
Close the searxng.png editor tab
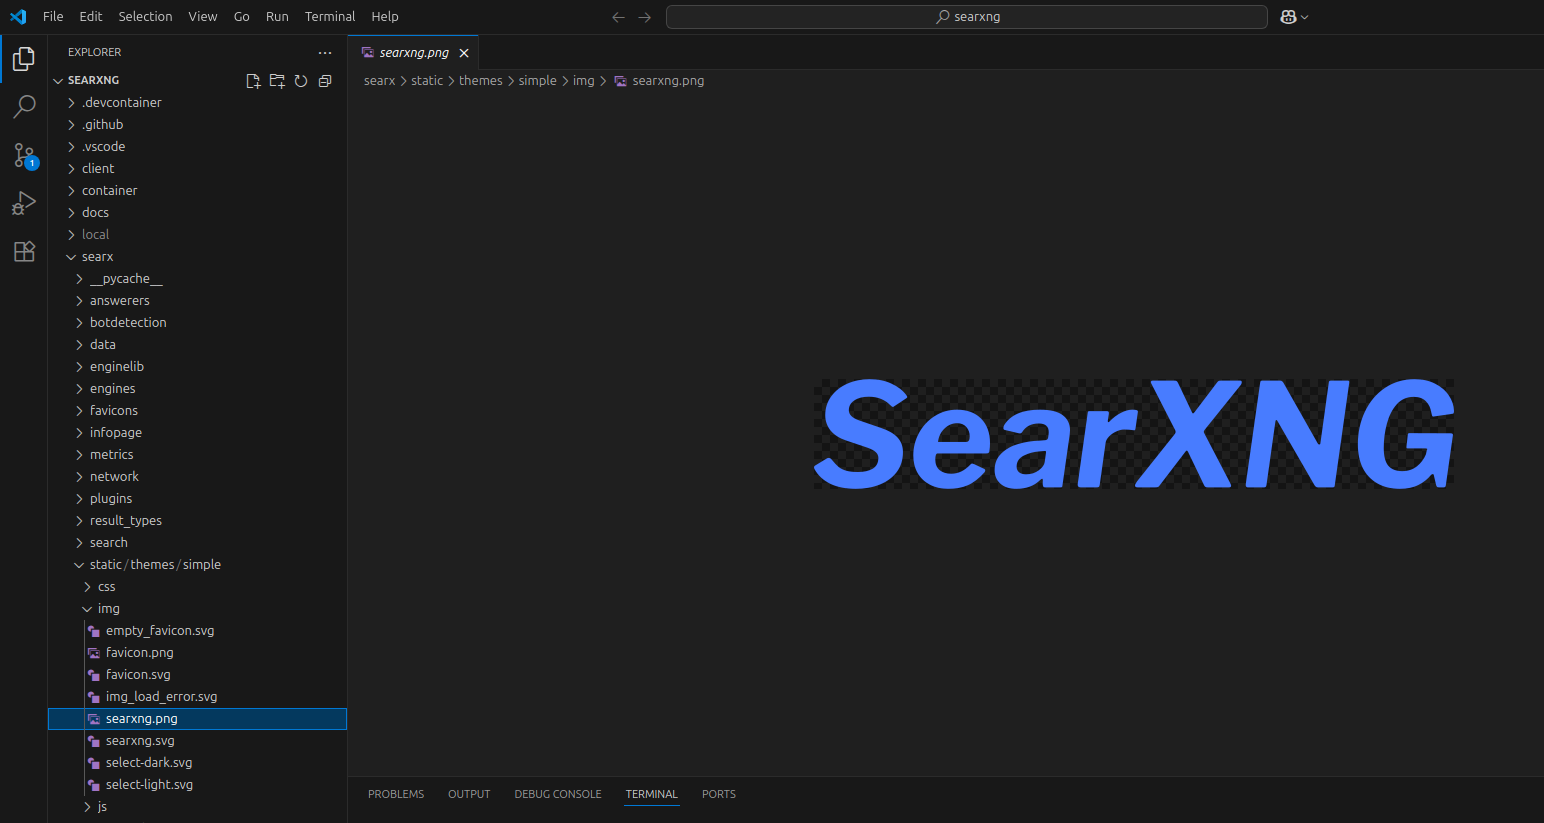click(464, 53)
